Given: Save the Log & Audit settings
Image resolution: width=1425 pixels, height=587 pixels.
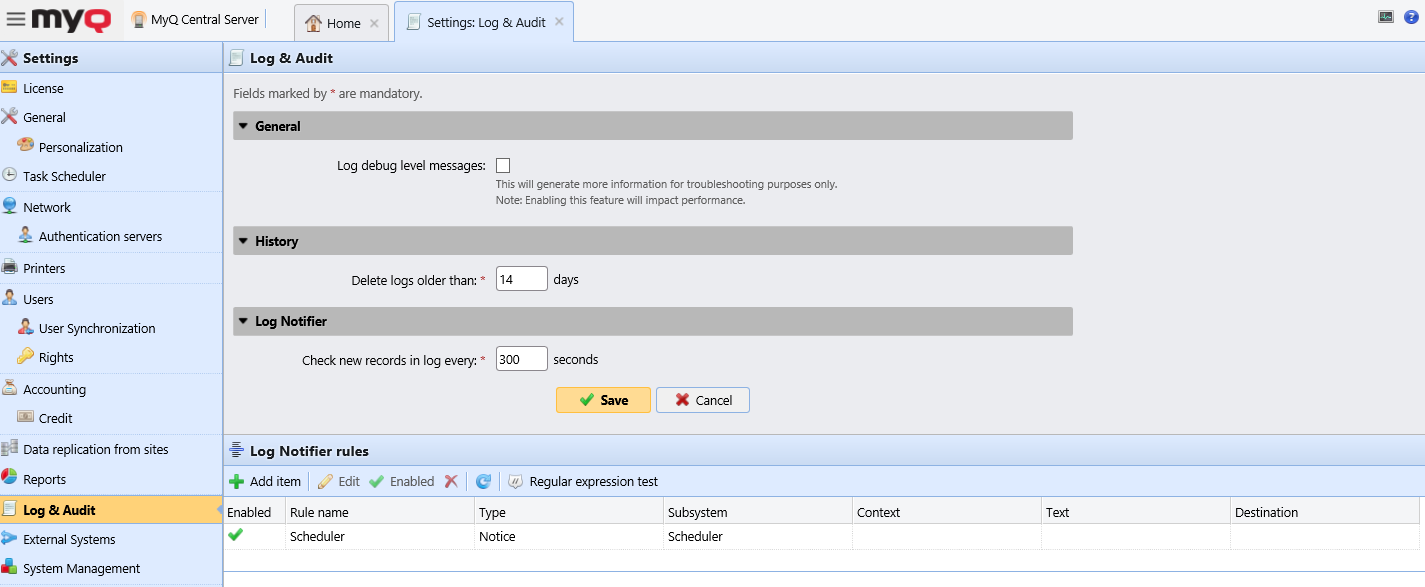Looking at the screenshot, I should [x=603, y=399].
